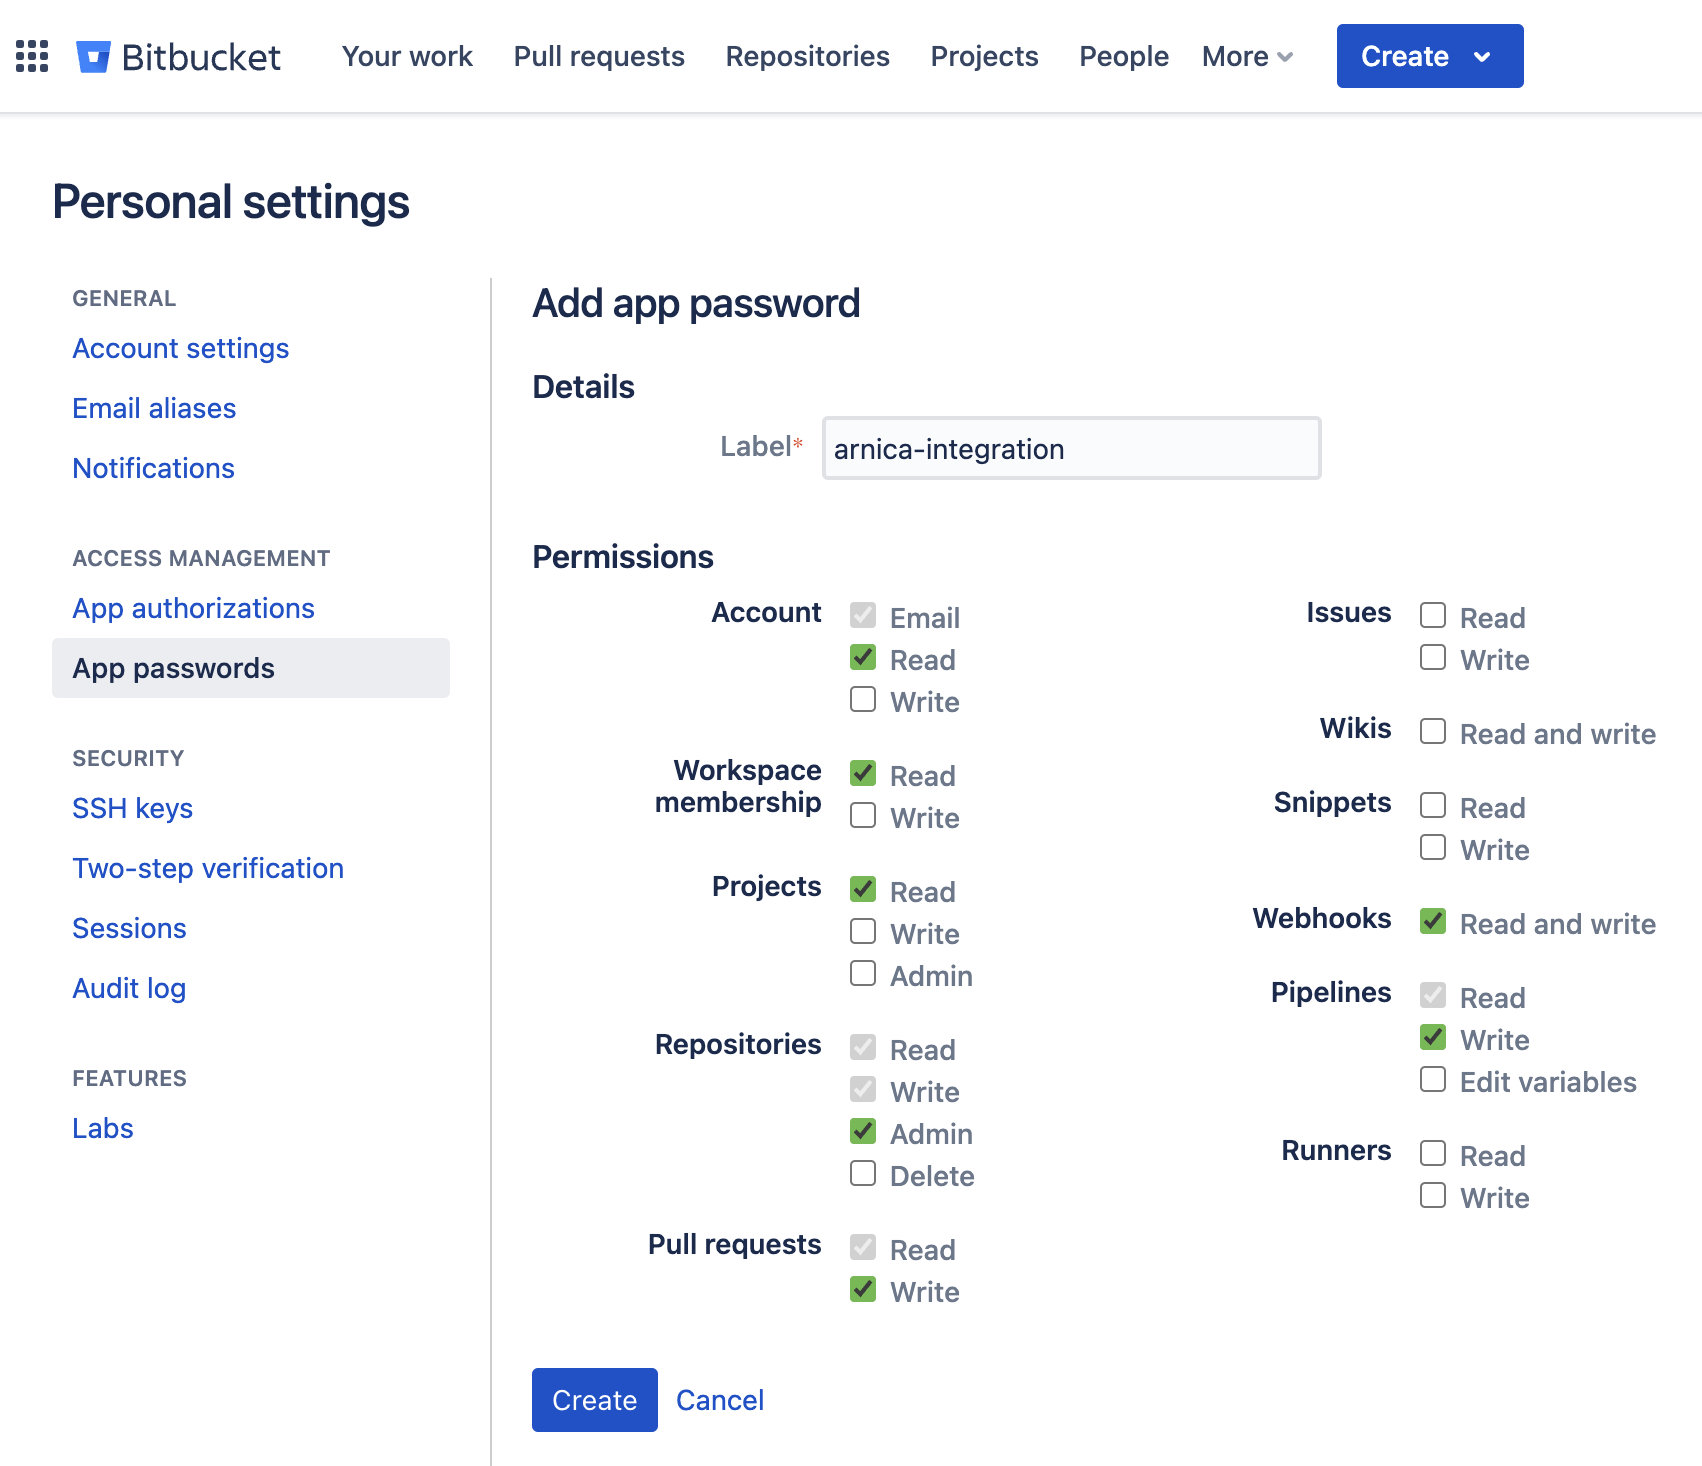Viewport: 1702px width, 1466px height.
Task: Check Pipelines Edit variables
Action: pos(1433,1080)
